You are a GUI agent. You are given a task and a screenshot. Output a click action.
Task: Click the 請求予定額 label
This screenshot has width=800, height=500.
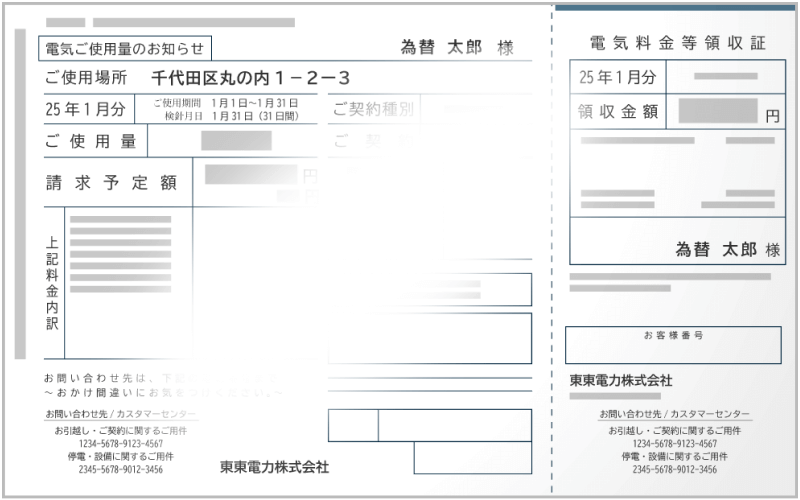coord(111,182)
